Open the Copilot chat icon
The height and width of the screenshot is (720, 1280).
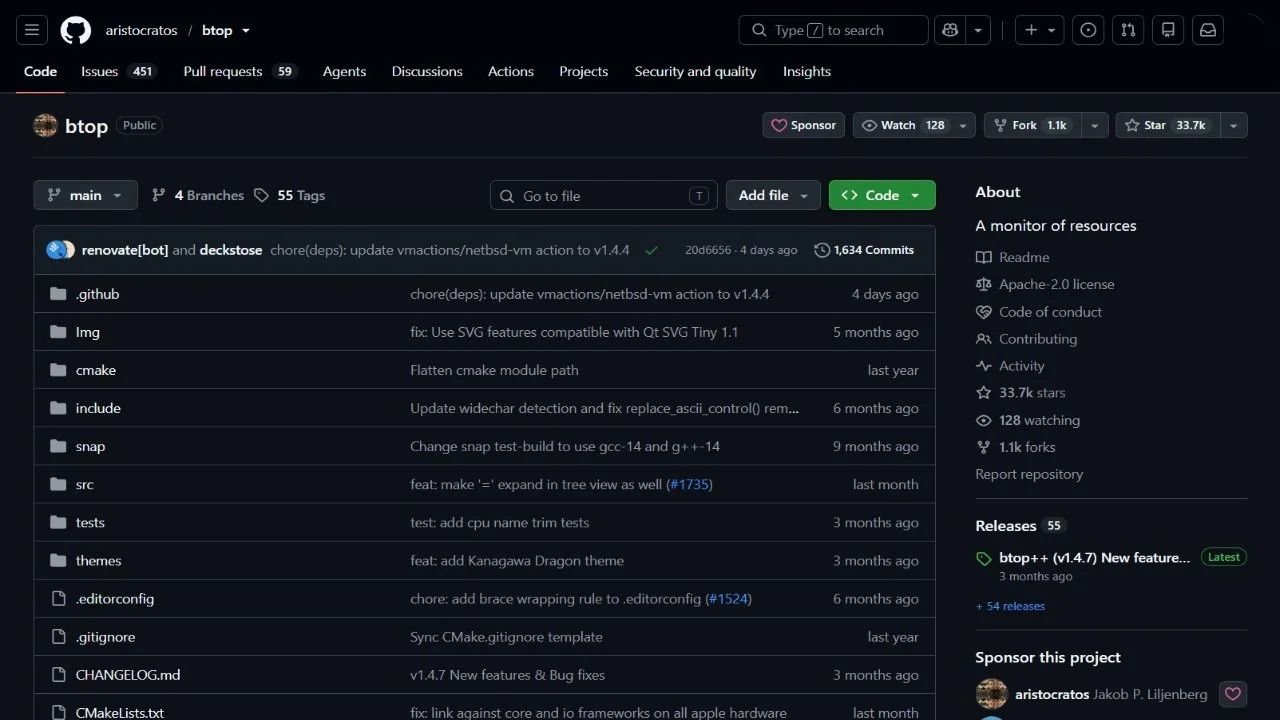pyautogui.click(x=950, y=30)
